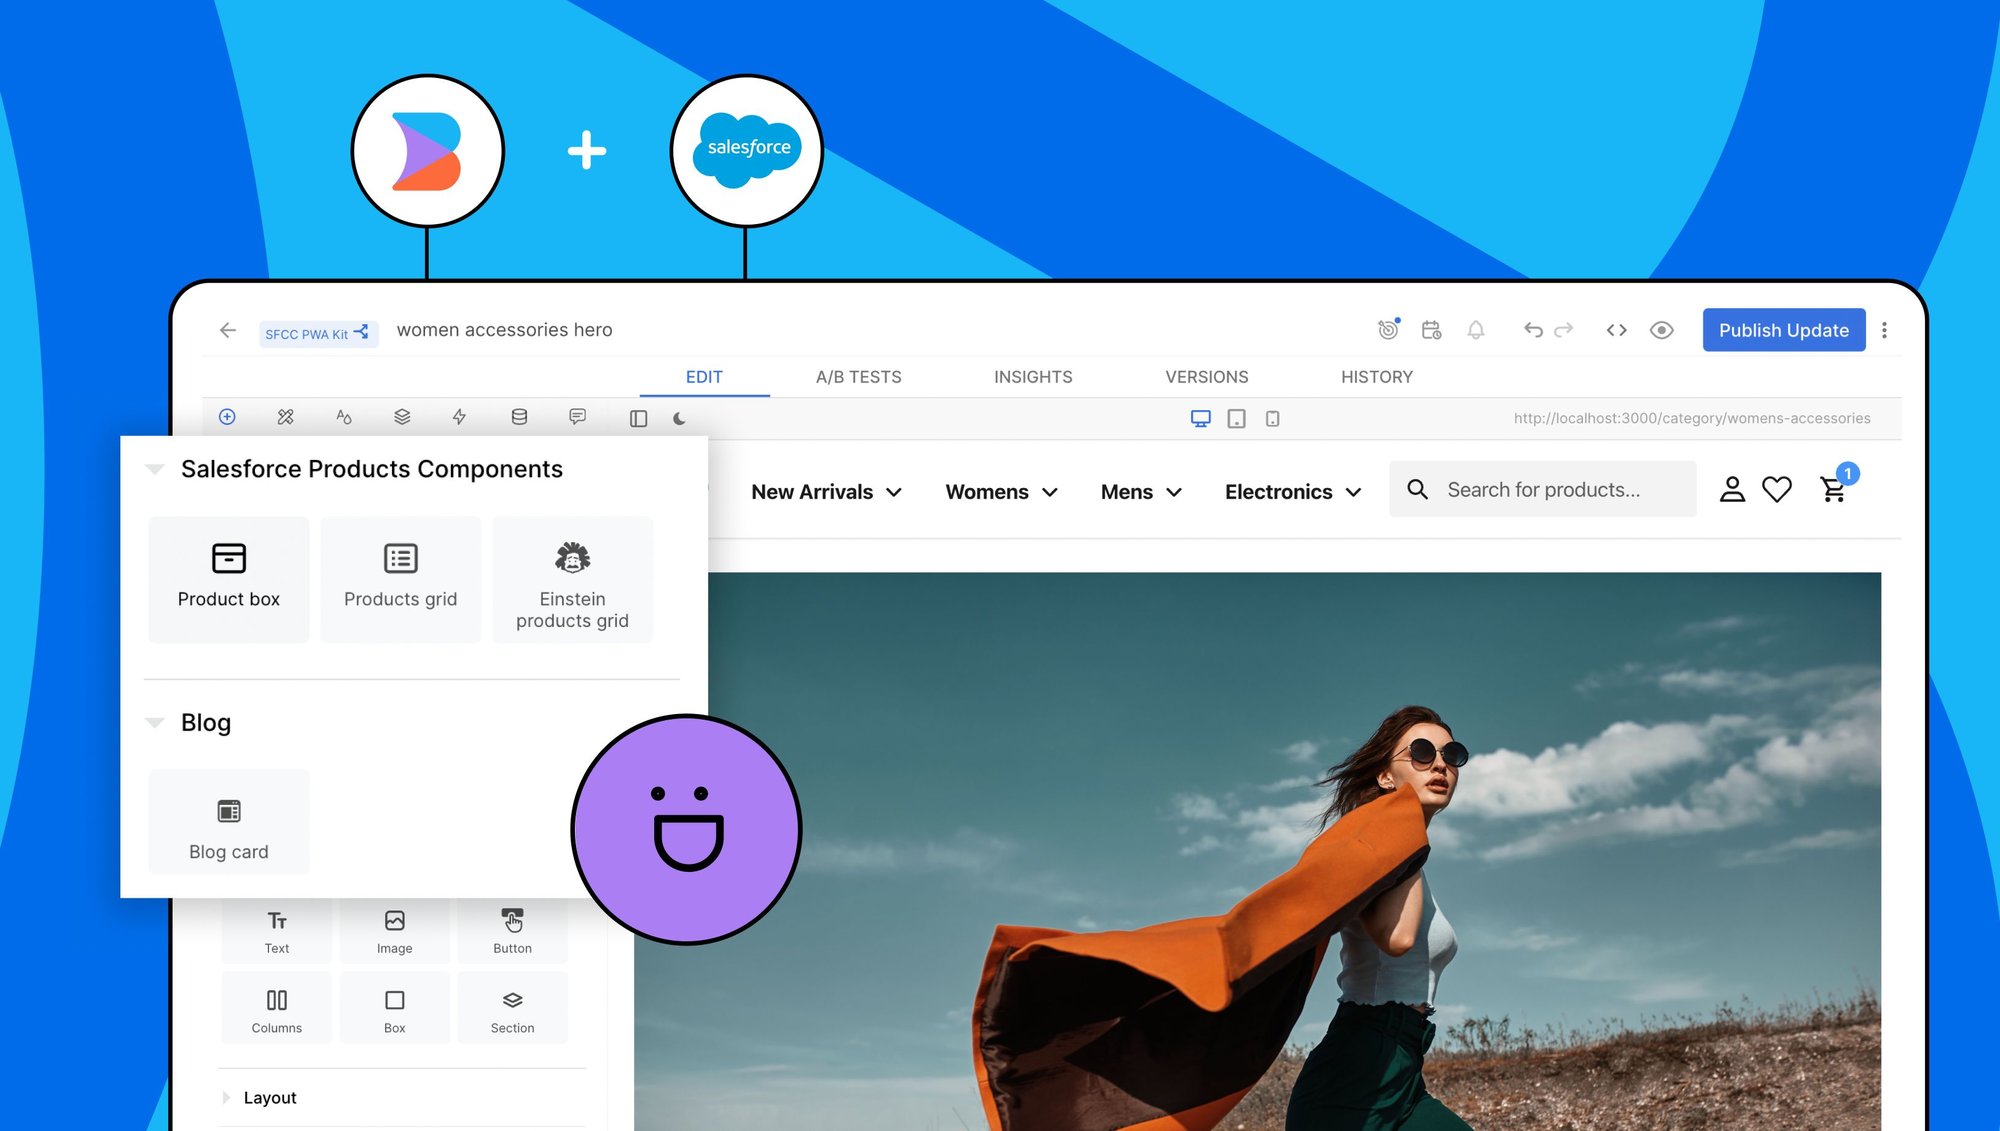
Task: Open the user account icon
Action: [1732, 489]
